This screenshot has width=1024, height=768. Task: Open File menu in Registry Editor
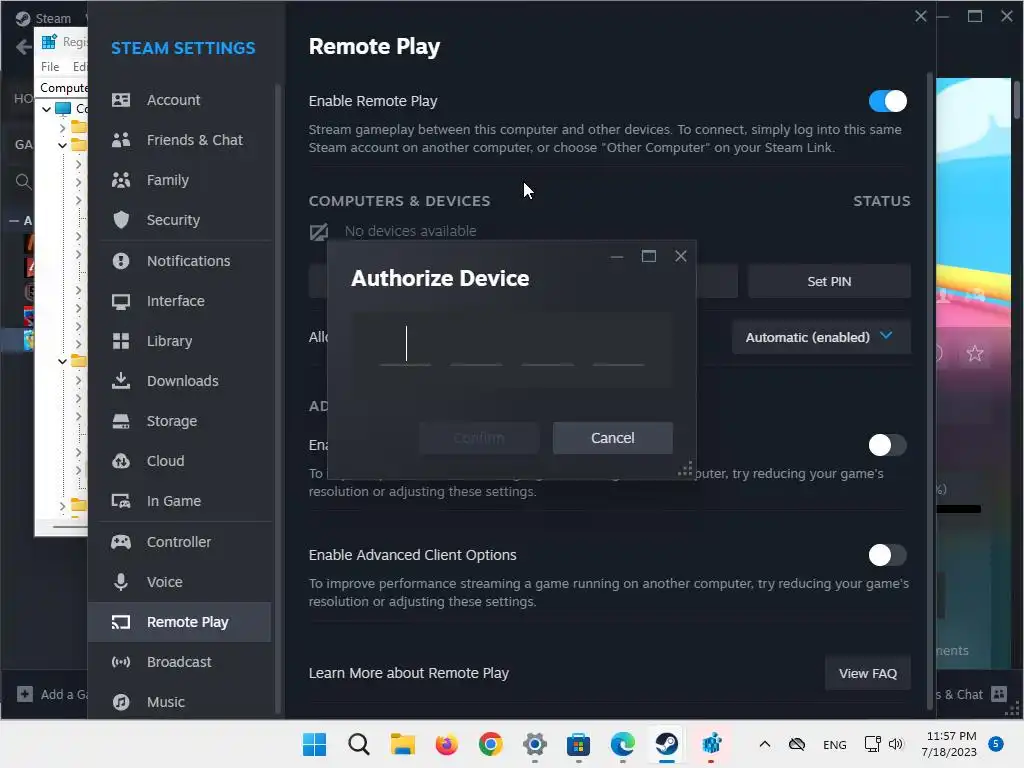click(x=50, y=67)
